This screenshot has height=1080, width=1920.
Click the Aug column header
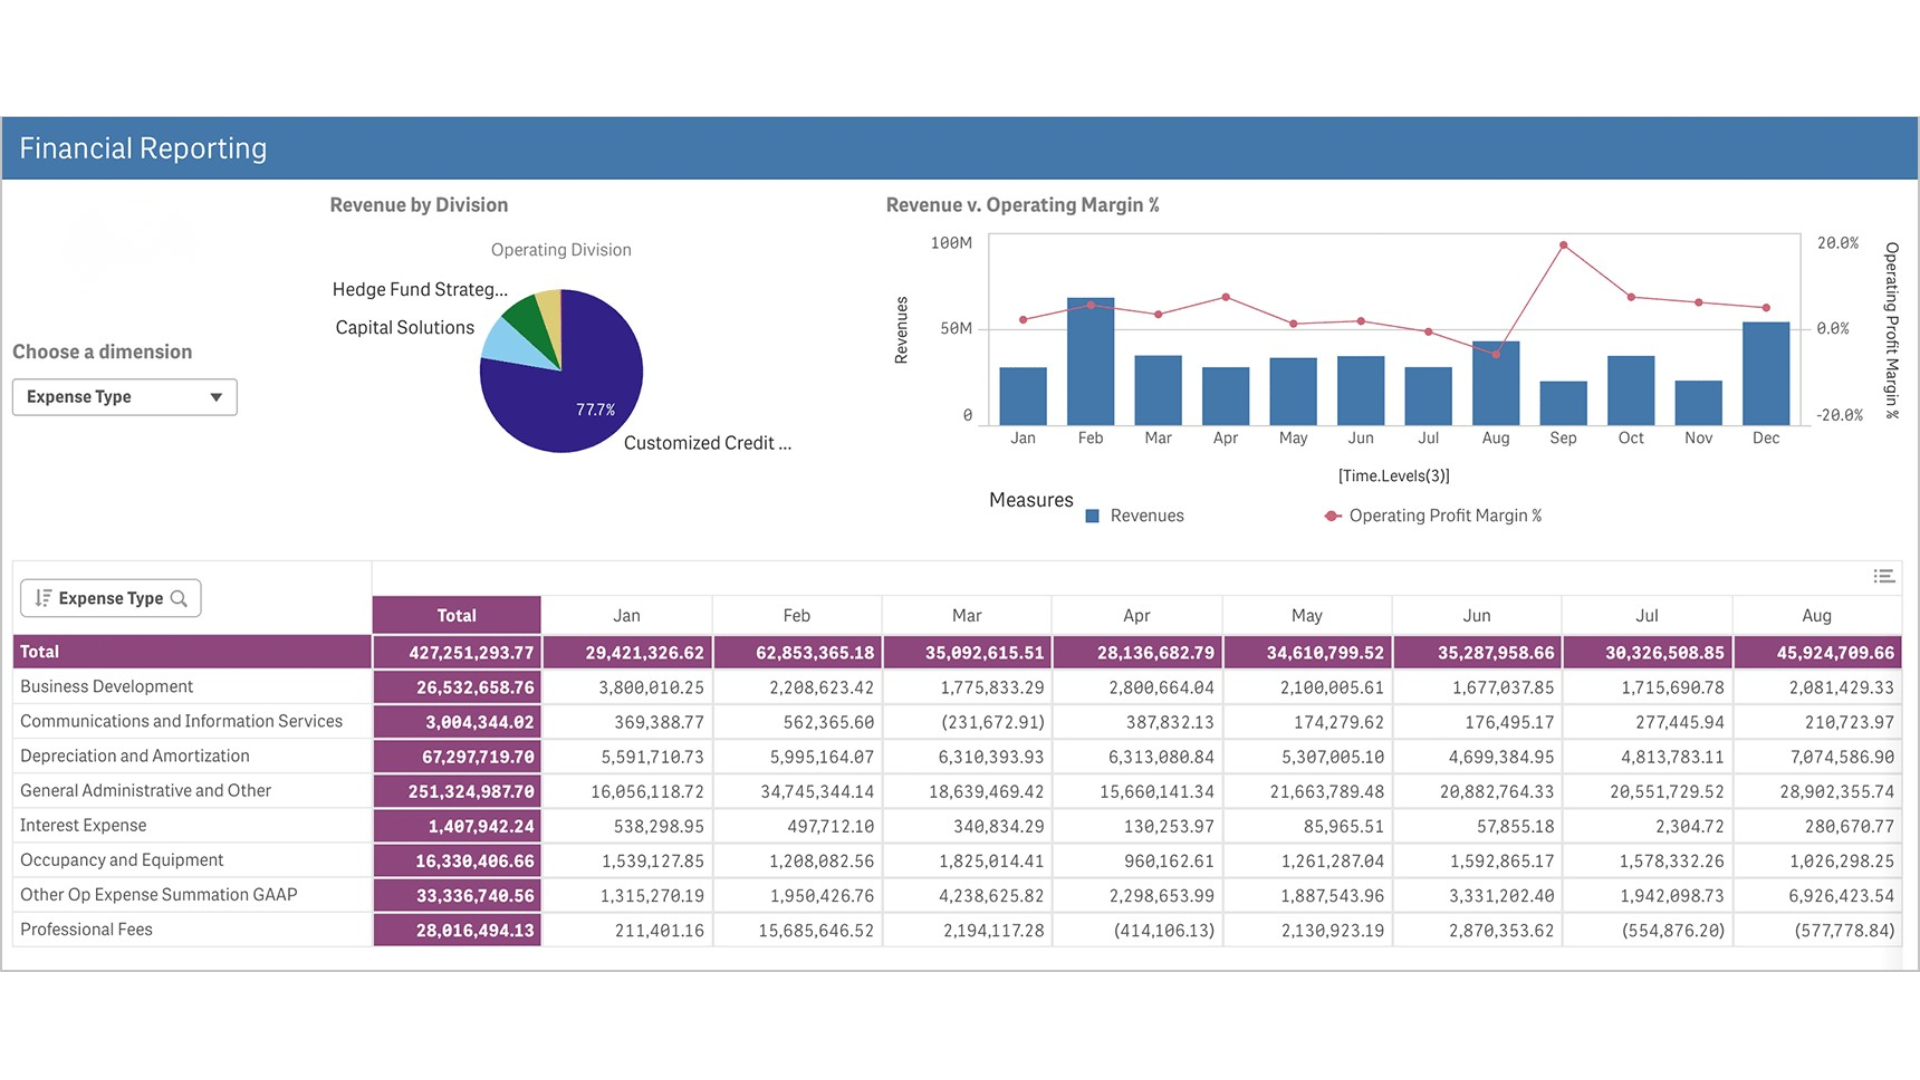(1816, 615)
